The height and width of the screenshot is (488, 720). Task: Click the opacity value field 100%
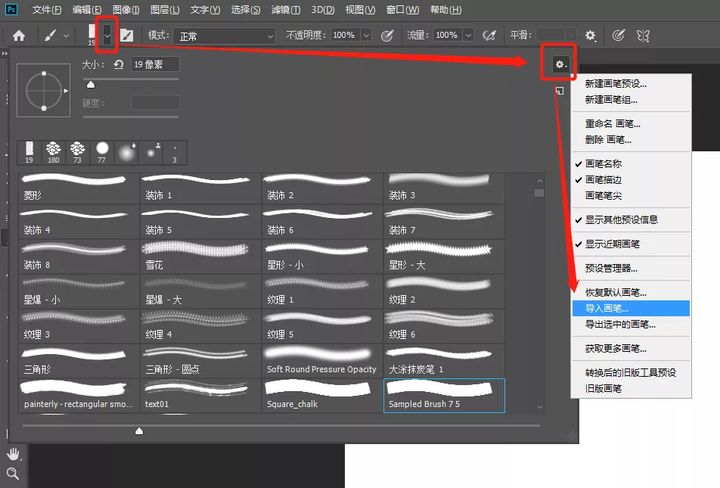coord(343,35)
